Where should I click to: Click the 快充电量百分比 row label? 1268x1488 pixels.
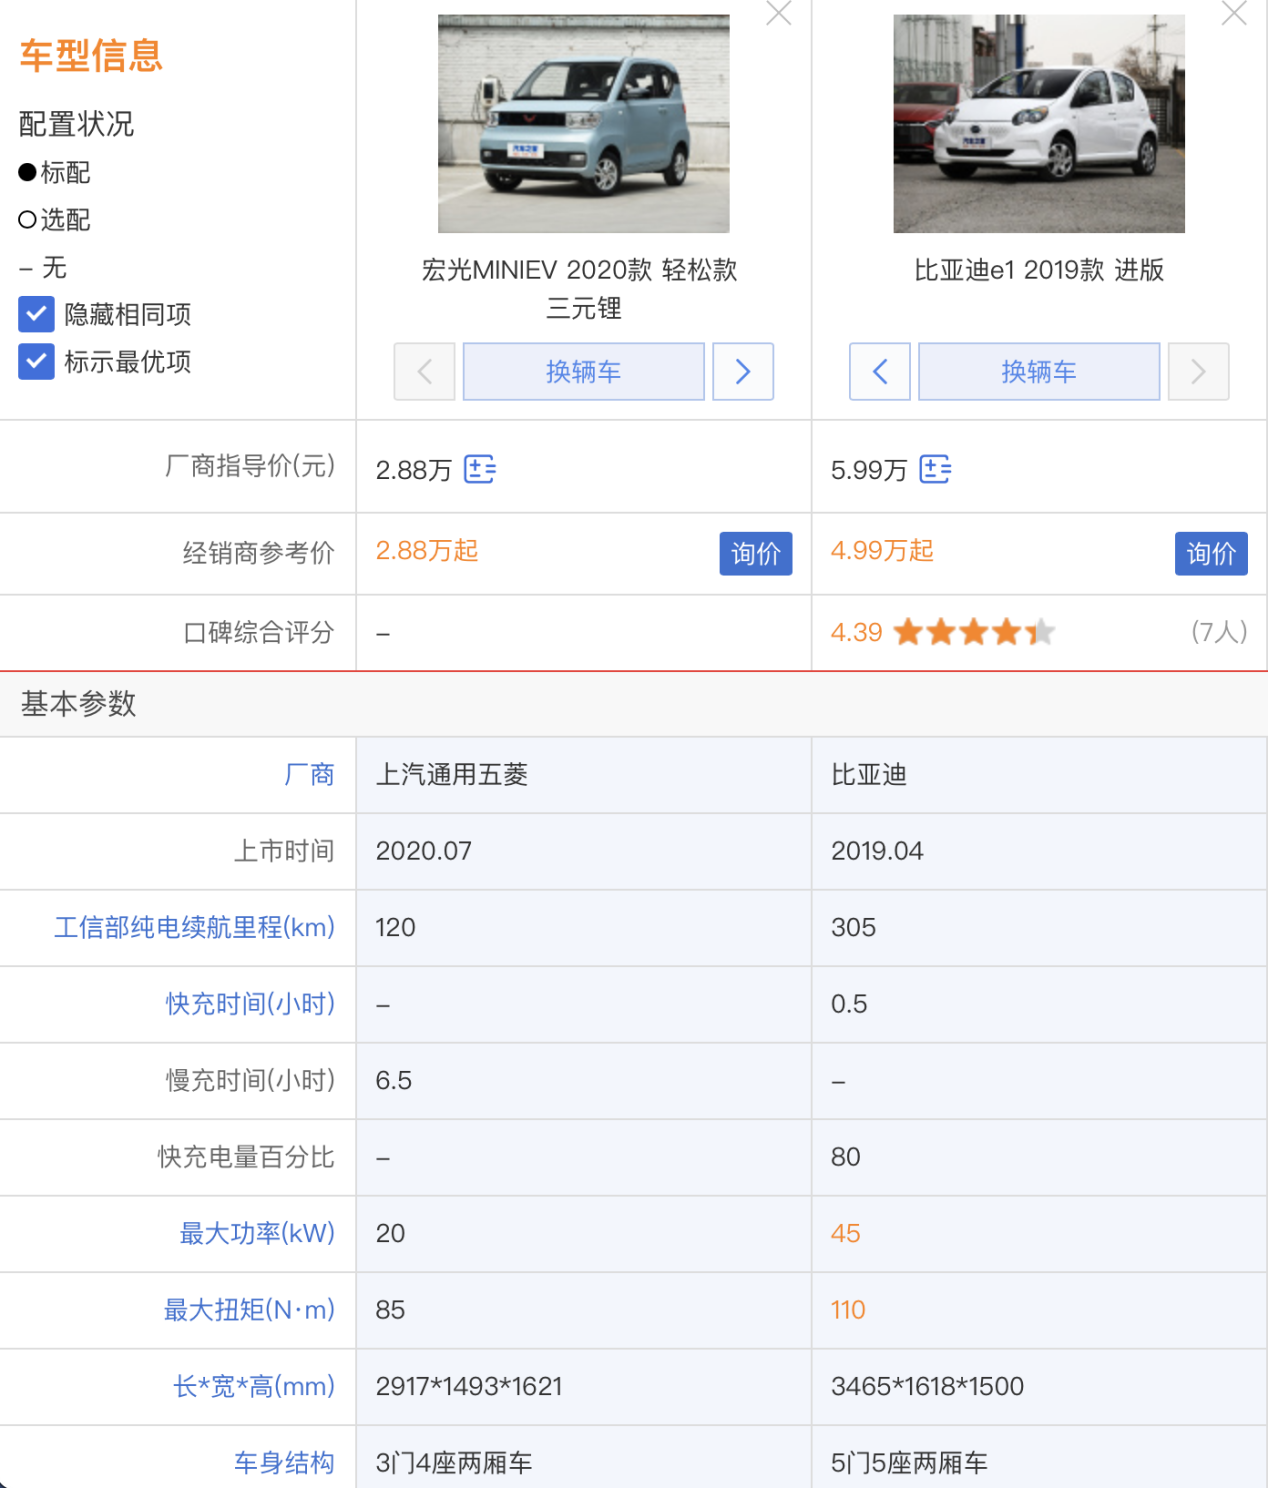coord(246,1157)
